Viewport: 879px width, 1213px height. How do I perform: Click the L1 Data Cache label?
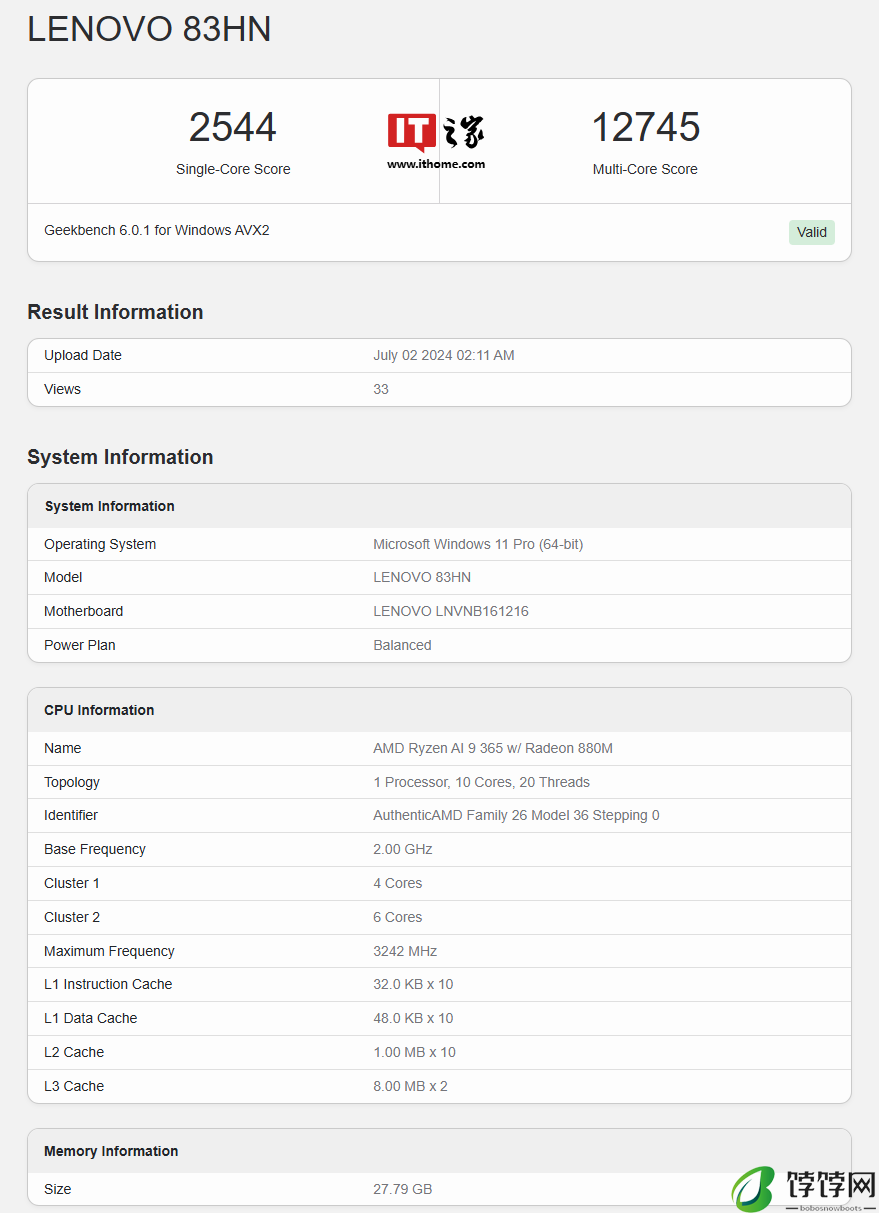91,1018
